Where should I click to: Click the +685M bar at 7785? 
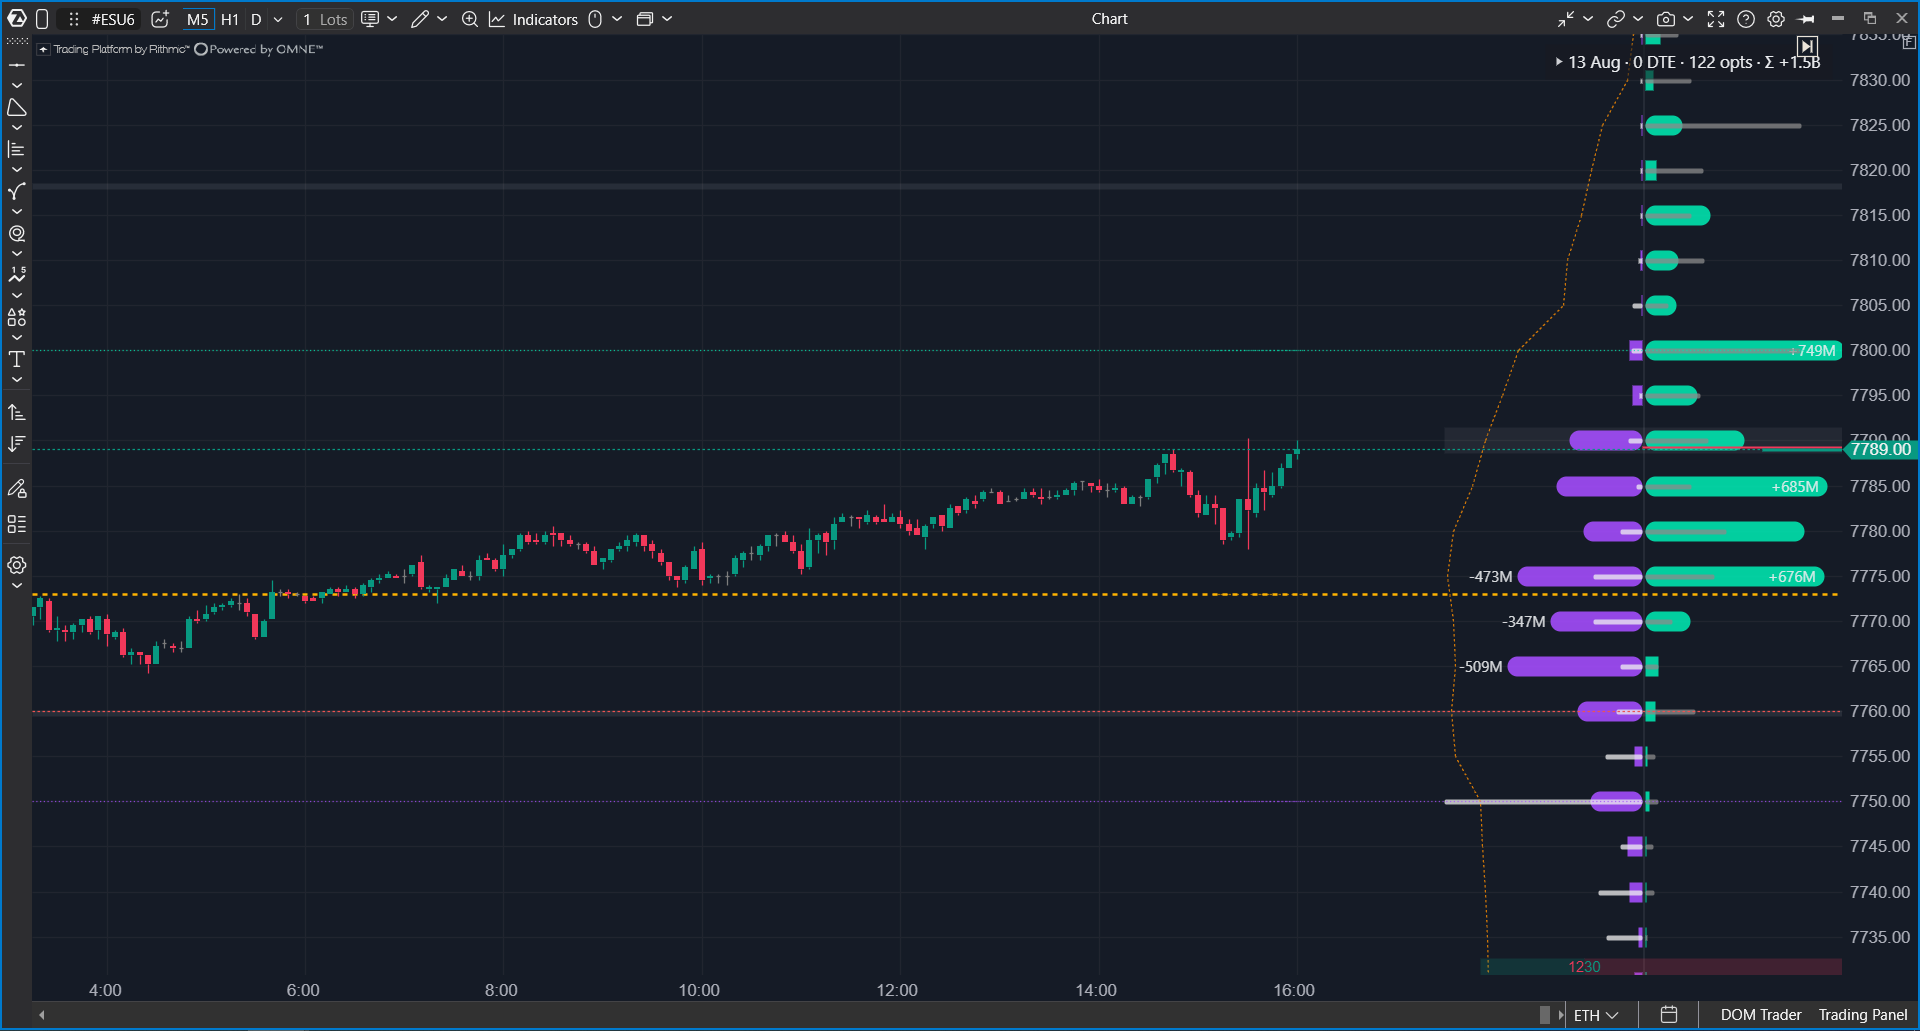[x=1736, y=487]
